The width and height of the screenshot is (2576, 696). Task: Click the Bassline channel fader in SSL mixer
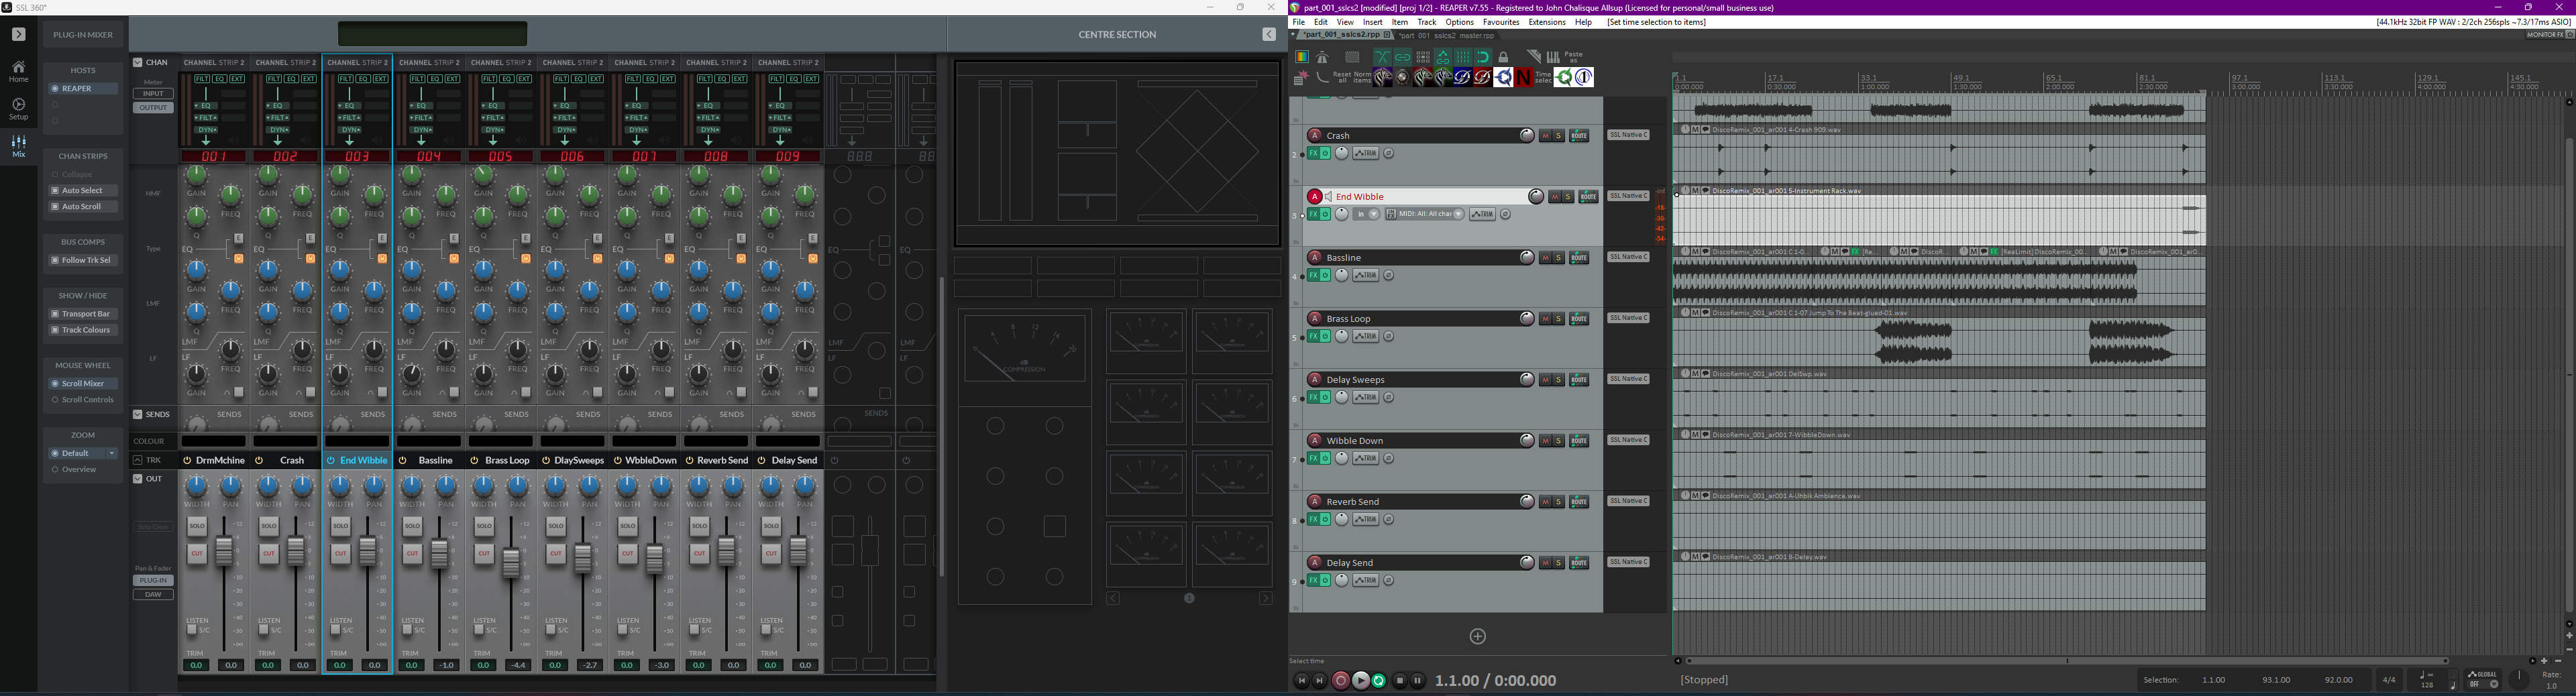coord(439,553)
